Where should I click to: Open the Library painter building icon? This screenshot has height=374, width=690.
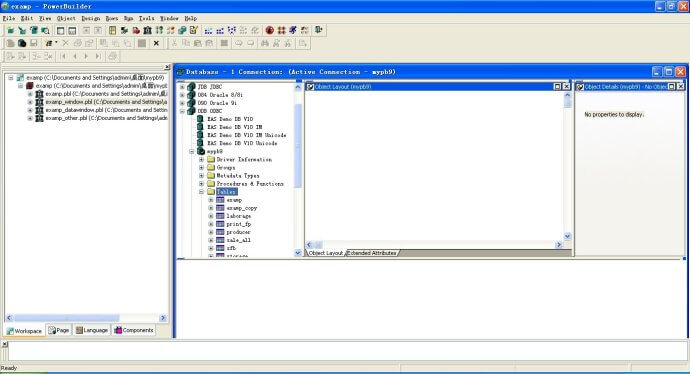click(147, 30)
